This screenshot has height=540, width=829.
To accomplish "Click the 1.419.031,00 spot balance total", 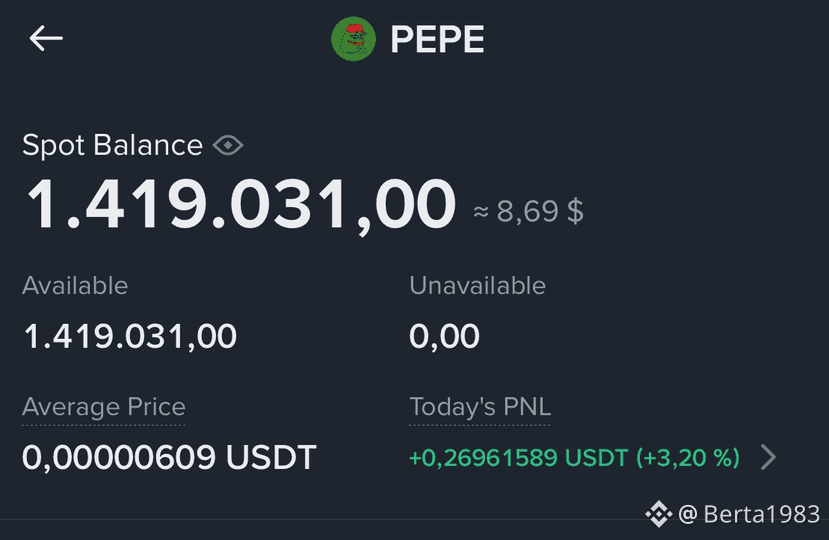I will tap(241, 205).
